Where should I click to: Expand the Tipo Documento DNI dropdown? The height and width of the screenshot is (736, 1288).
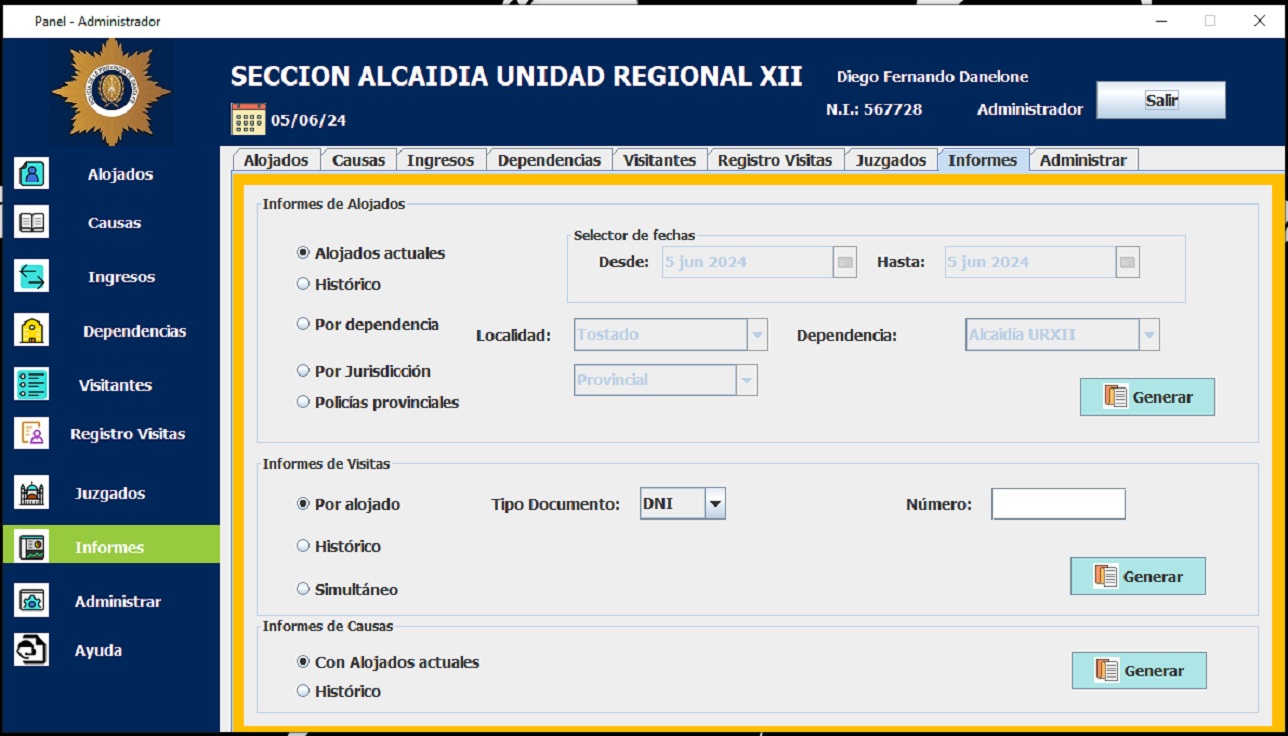pos(714,504)
